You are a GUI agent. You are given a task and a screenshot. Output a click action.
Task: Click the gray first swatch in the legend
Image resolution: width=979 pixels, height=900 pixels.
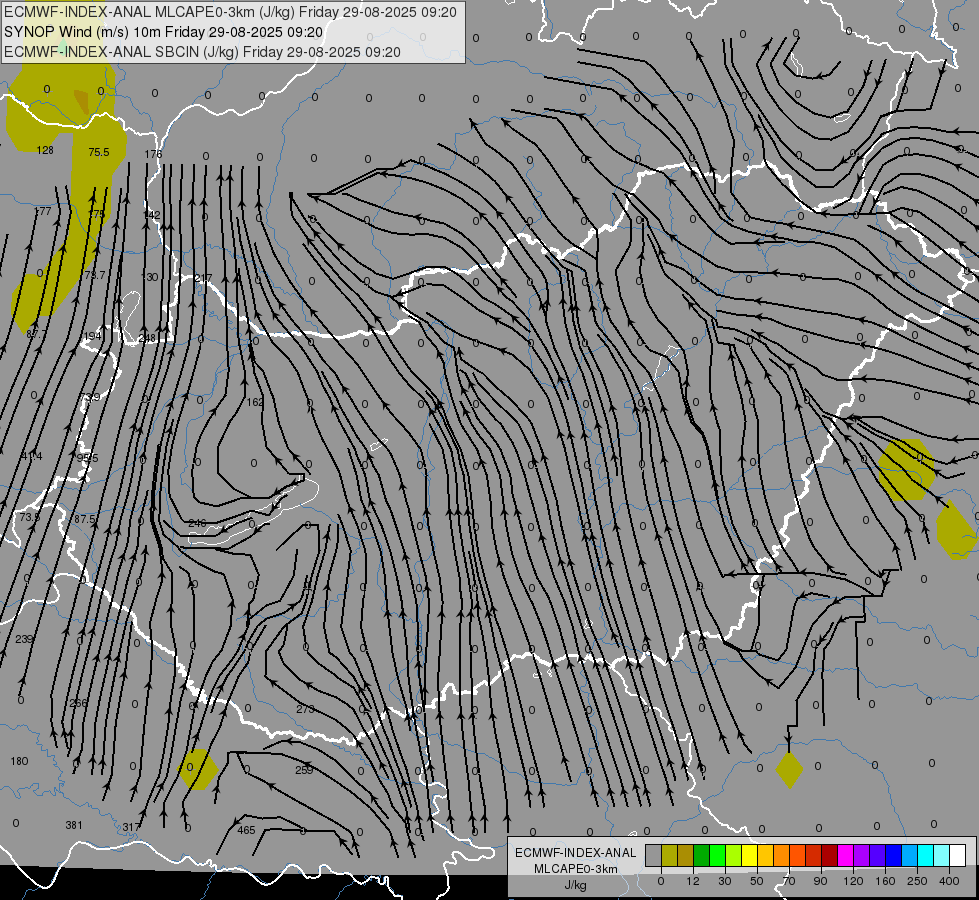coord(653,855)
